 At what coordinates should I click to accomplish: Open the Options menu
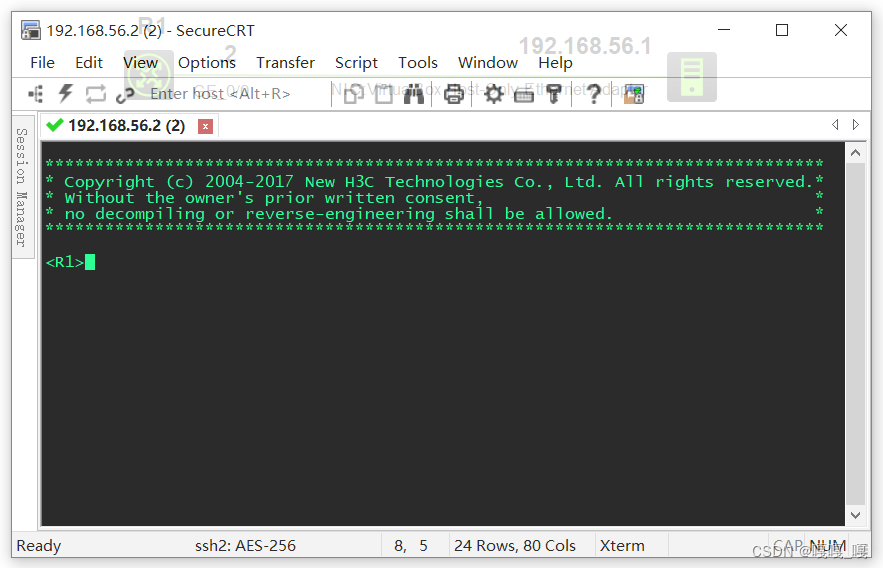tap(207, 62)
